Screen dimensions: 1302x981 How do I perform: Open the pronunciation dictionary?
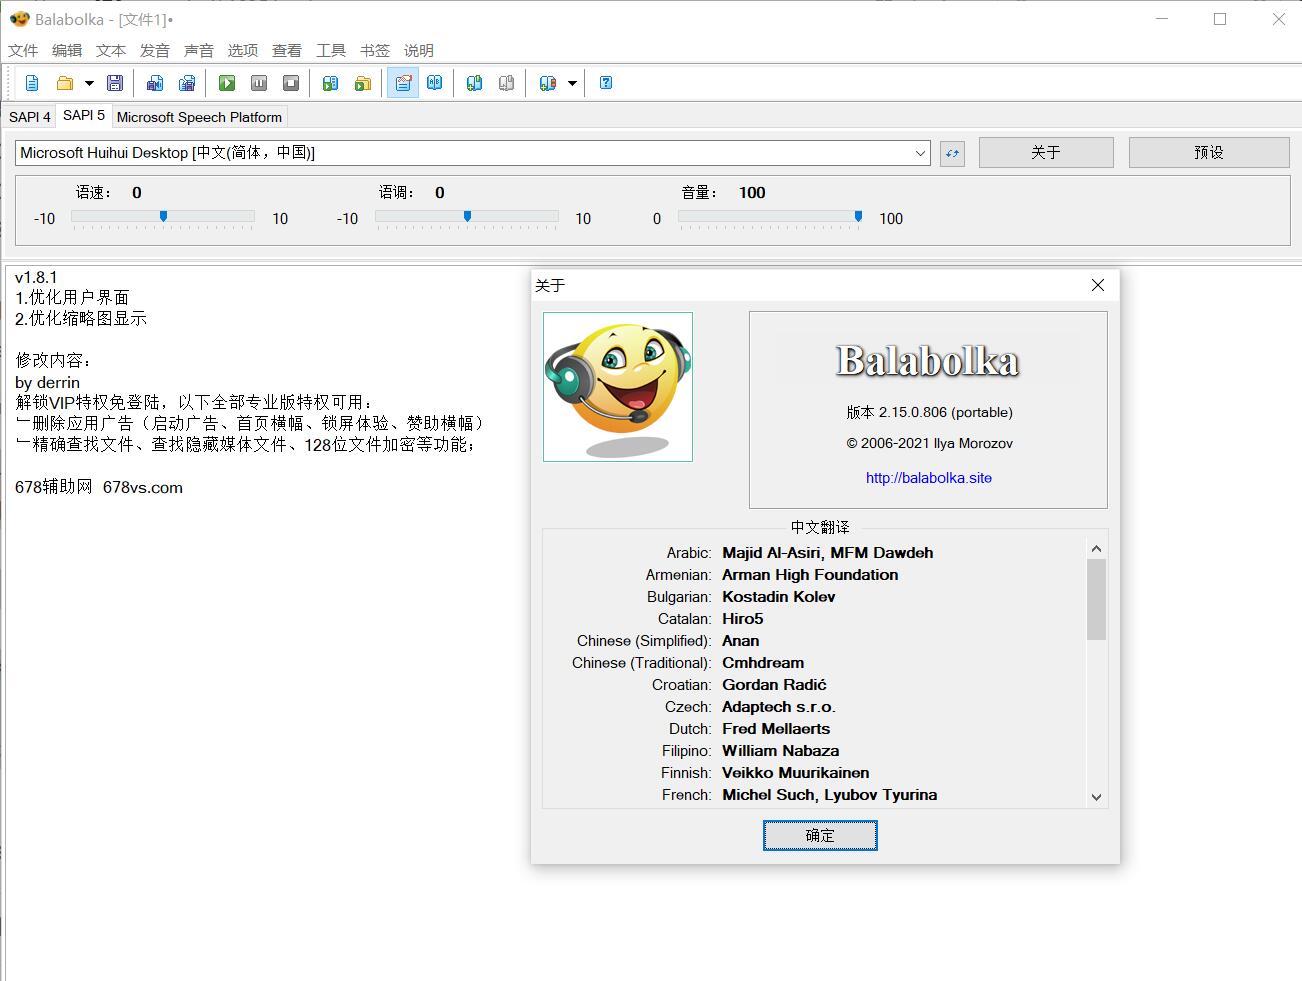435,83
